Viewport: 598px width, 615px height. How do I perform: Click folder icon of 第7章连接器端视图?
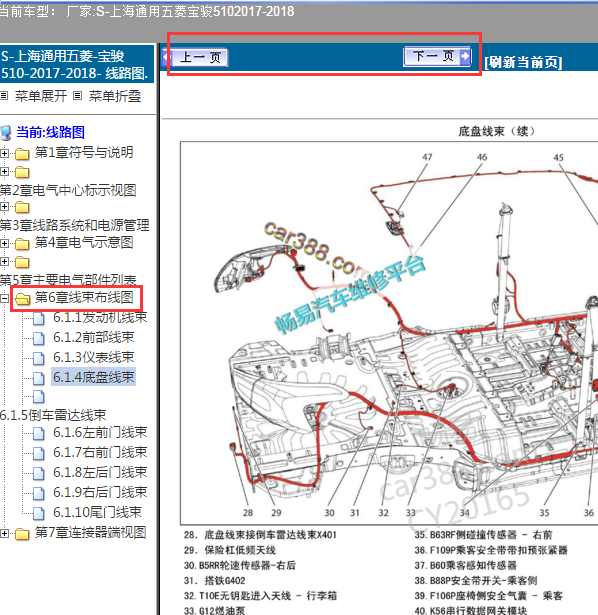(22, 534)
